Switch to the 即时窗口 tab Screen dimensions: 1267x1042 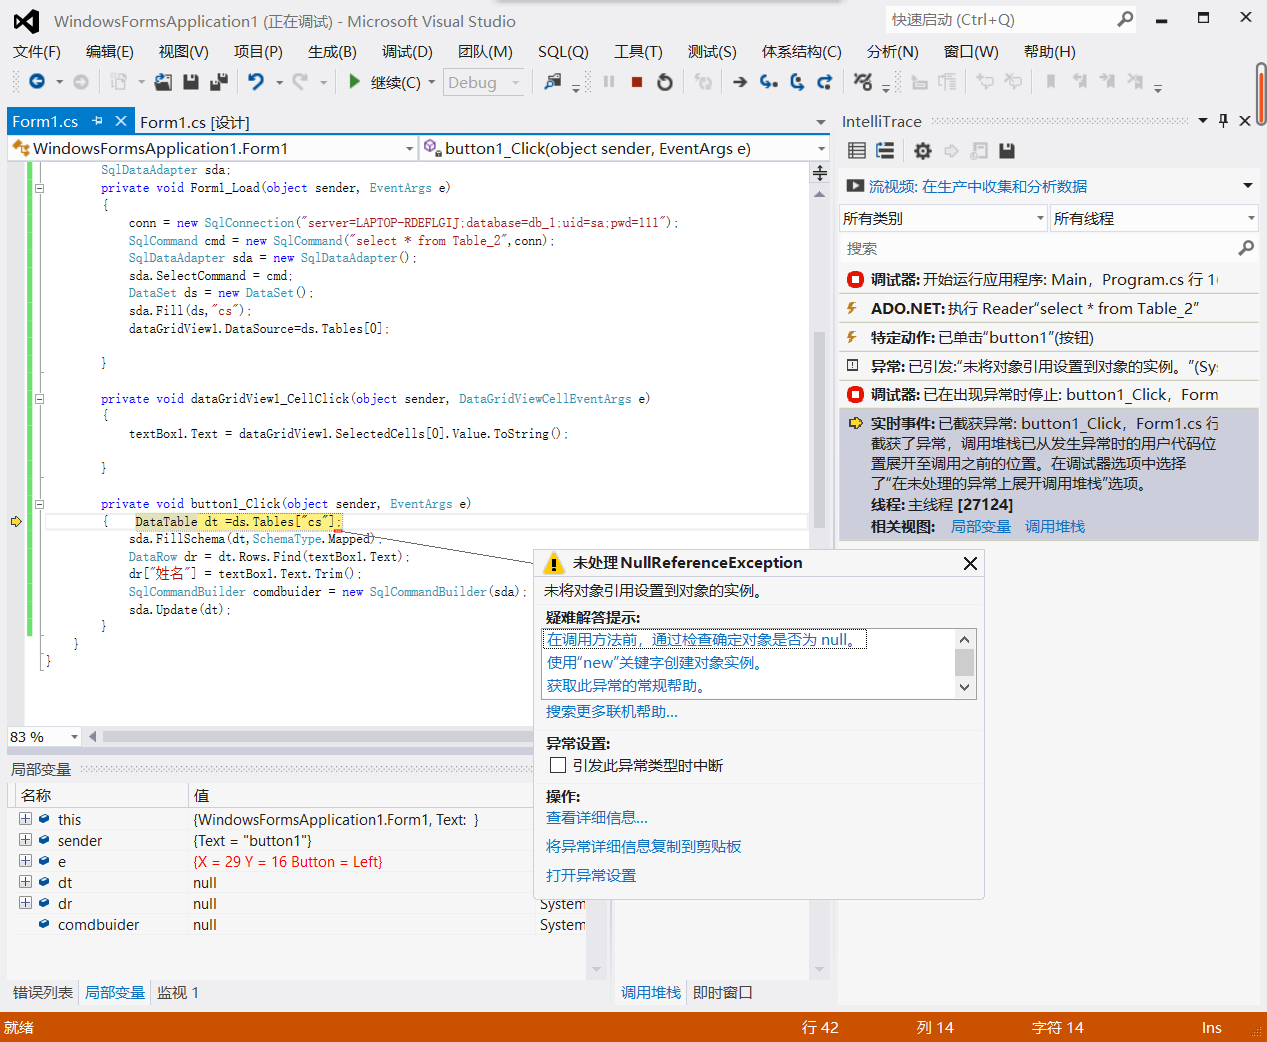click(x=723, y=992)
